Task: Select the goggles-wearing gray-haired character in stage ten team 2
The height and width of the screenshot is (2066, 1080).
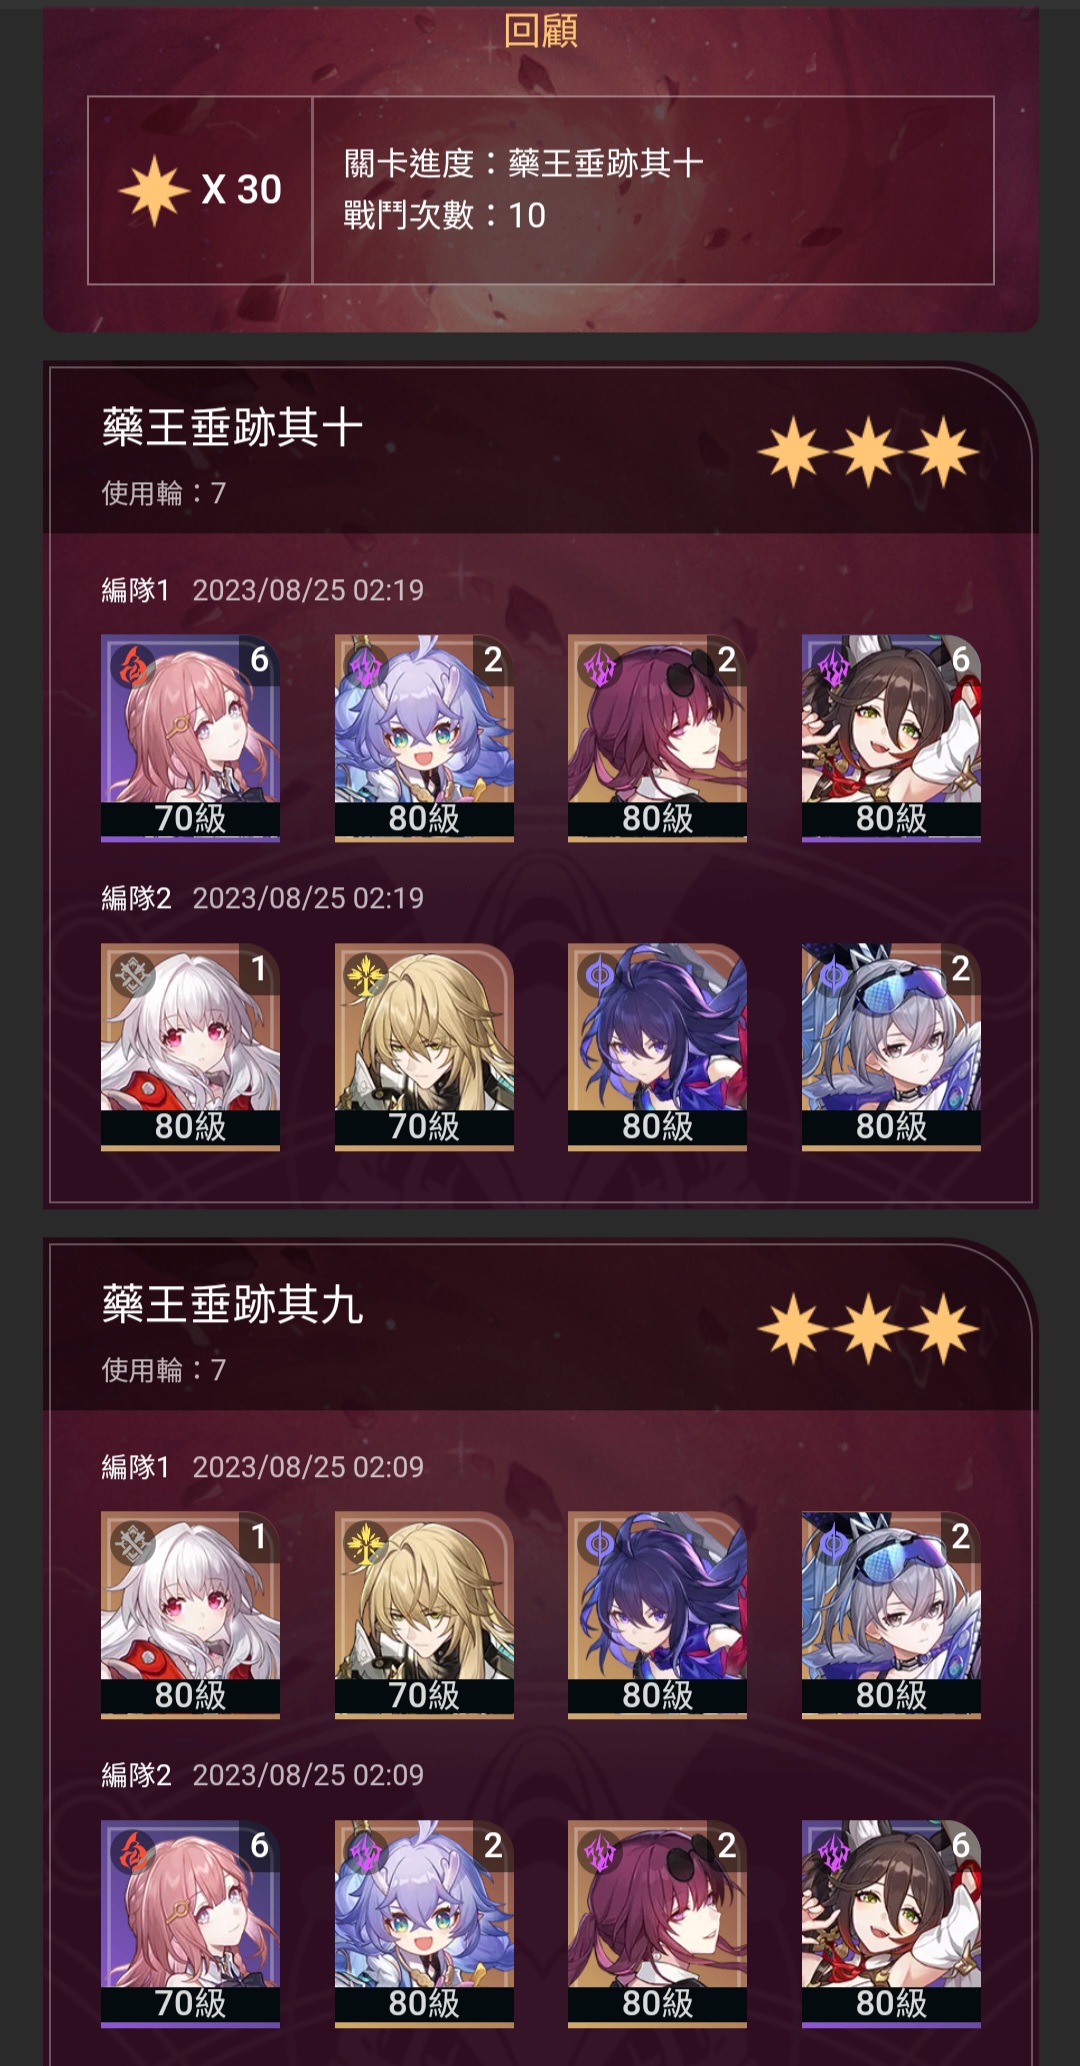Action: [x=891, y=1047]
